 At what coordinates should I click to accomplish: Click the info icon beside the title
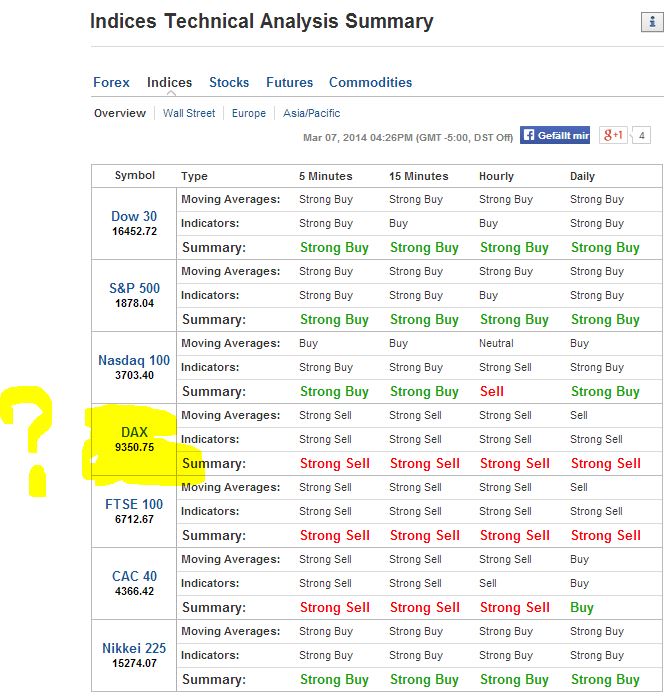(652, 22)
